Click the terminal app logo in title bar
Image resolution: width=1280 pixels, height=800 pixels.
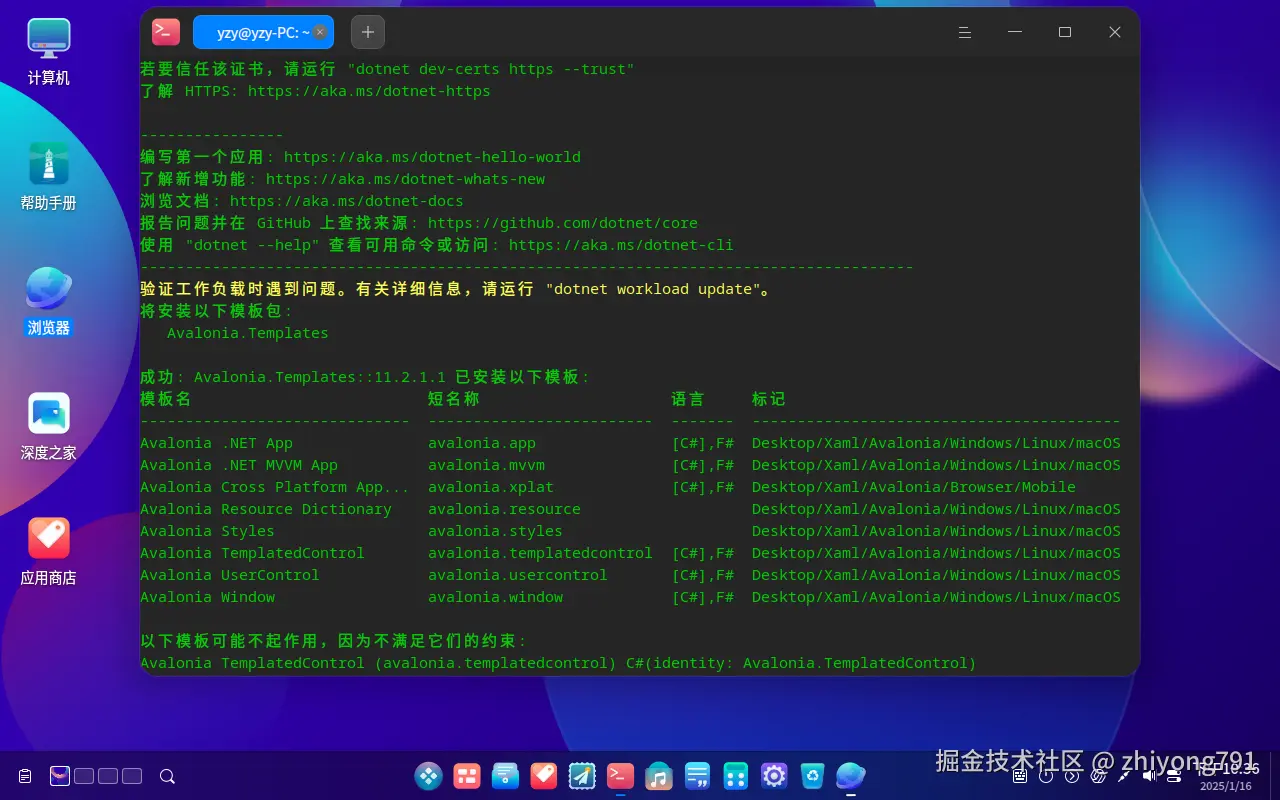[166, 32]
